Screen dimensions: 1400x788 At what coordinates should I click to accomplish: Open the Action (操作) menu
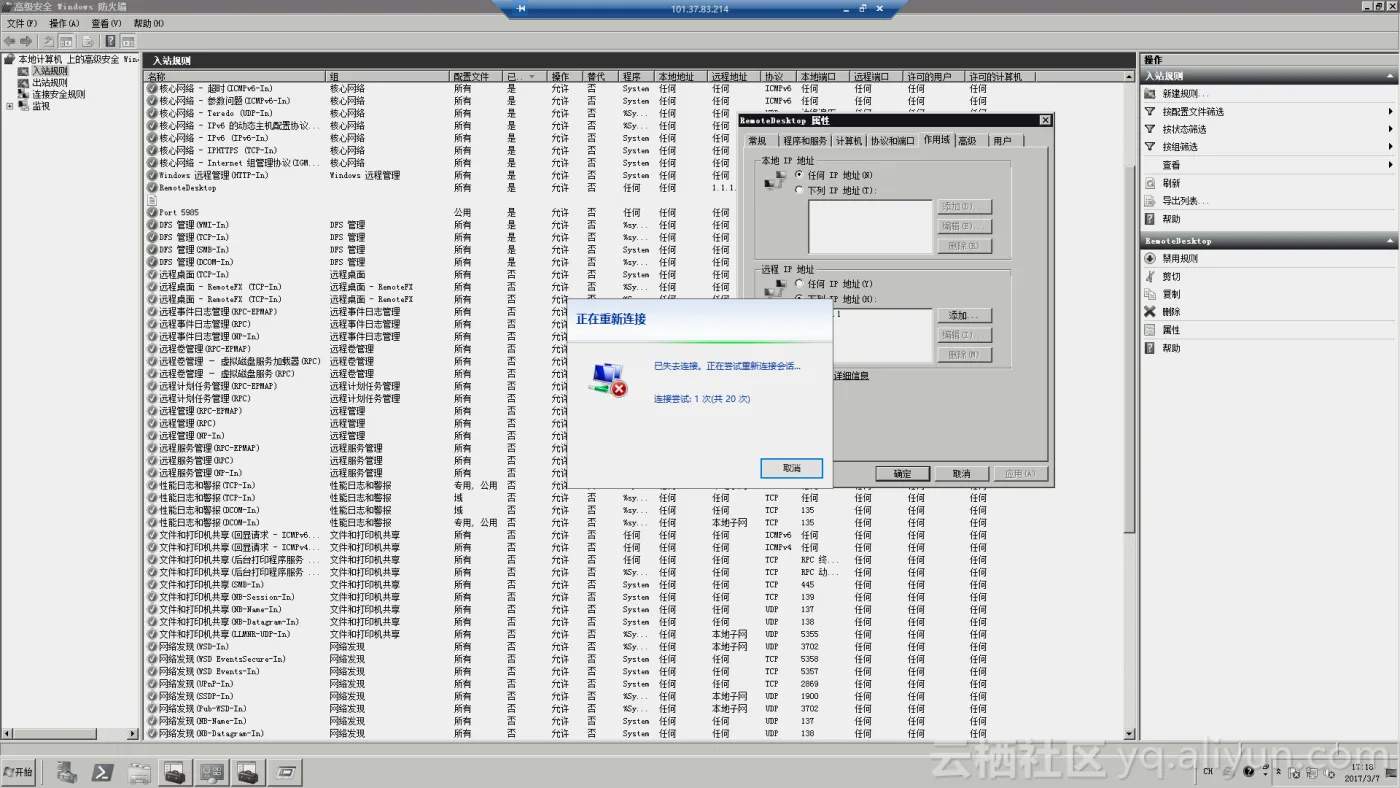(64, 24)
